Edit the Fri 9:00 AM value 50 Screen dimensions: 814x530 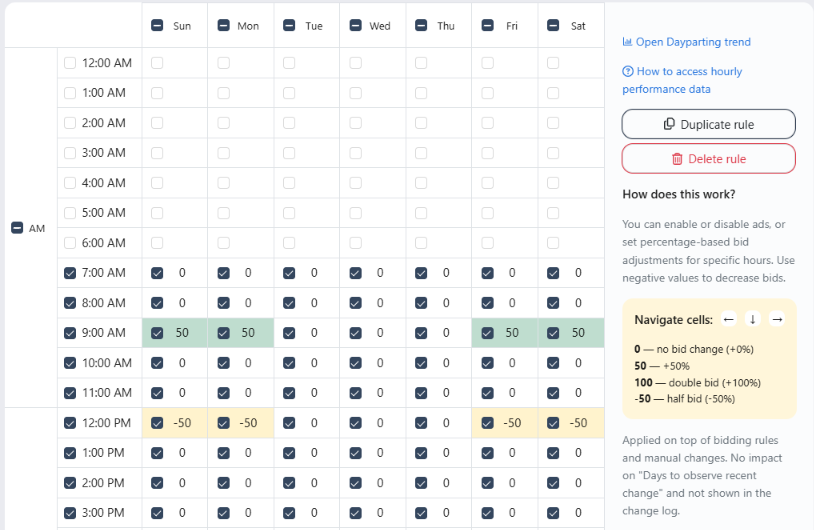512,333
